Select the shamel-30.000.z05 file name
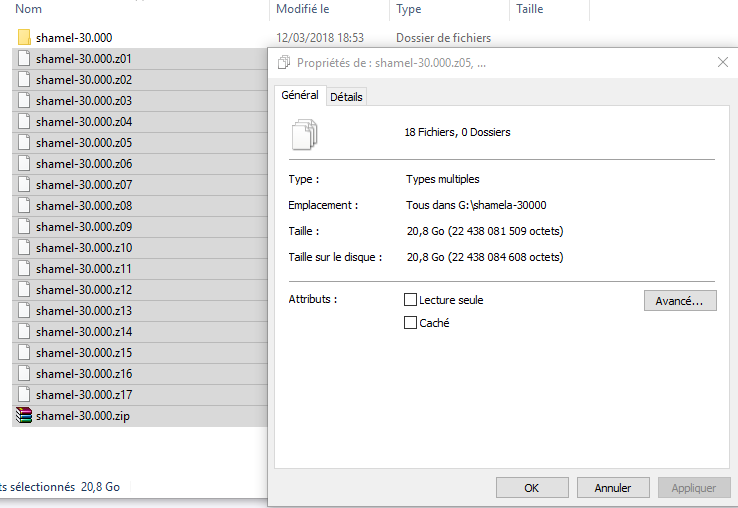This screenshot has height=508, width=738. click(84, 143)
